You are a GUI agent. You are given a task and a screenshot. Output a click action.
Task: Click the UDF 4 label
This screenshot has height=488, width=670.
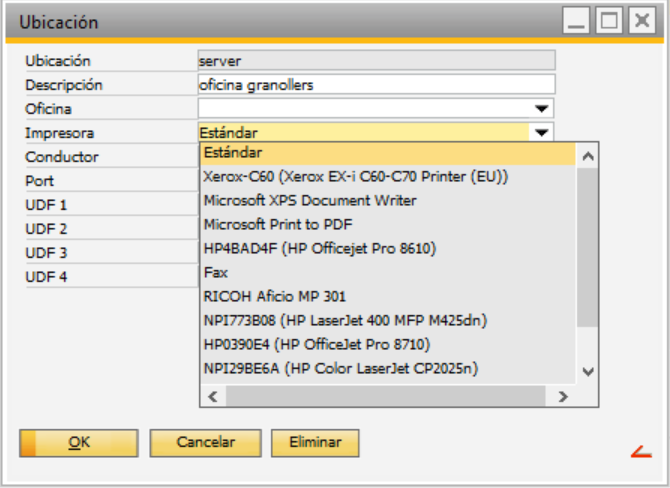tap(46, 277)
